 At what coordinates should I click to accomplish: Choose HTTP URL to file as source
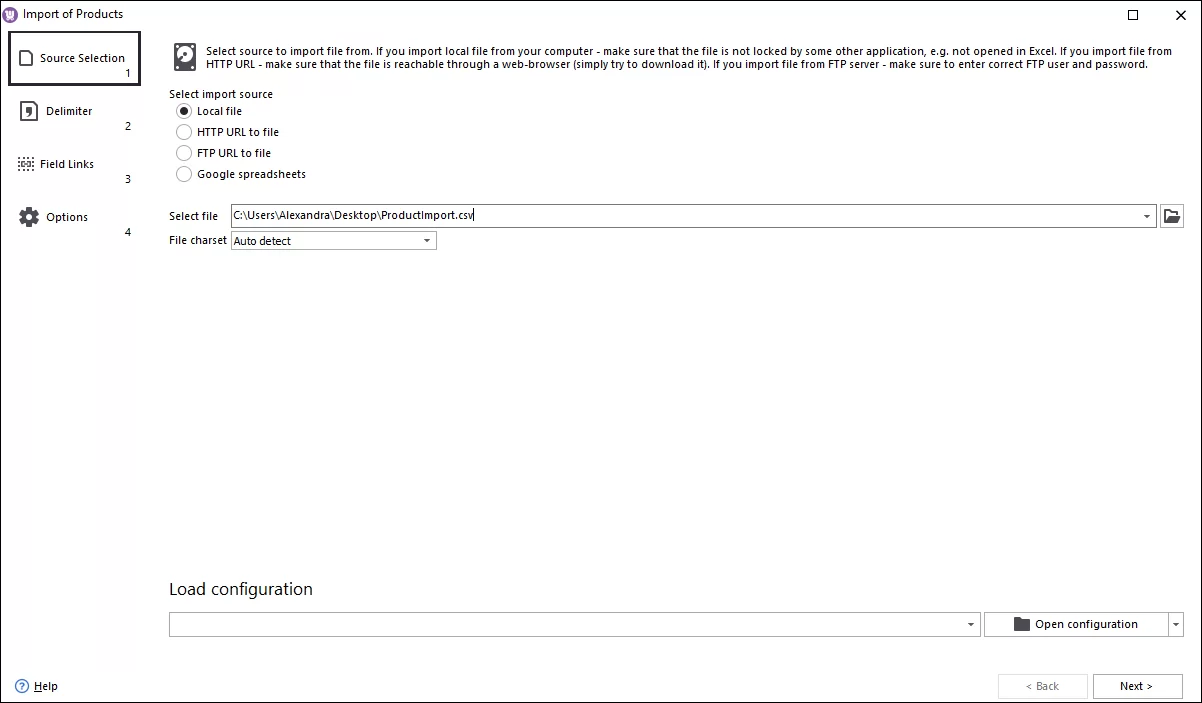tap(184, 131)
